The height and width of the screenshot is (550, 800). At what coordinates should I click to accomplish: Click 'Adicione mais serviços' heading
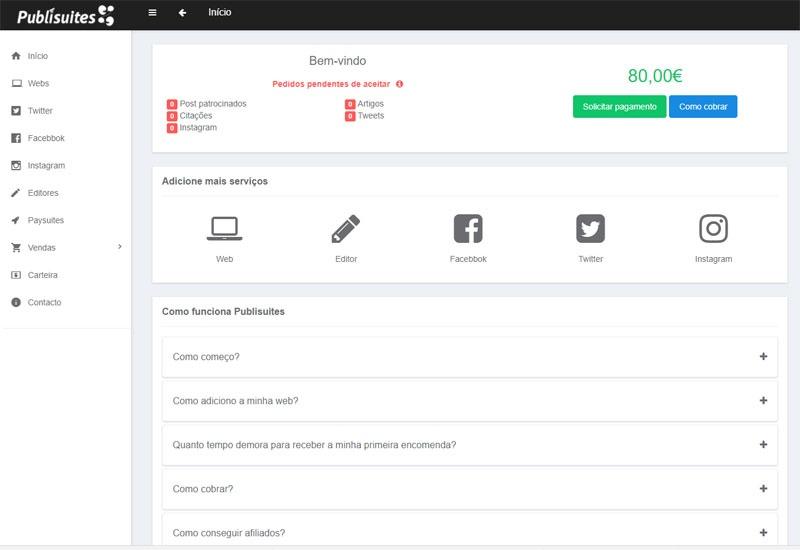(x=215, y=181)
